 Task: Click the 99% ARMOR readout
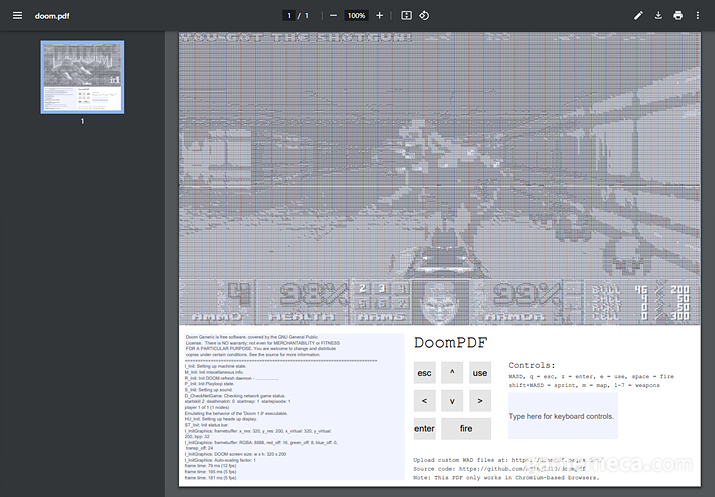point(515,302)
